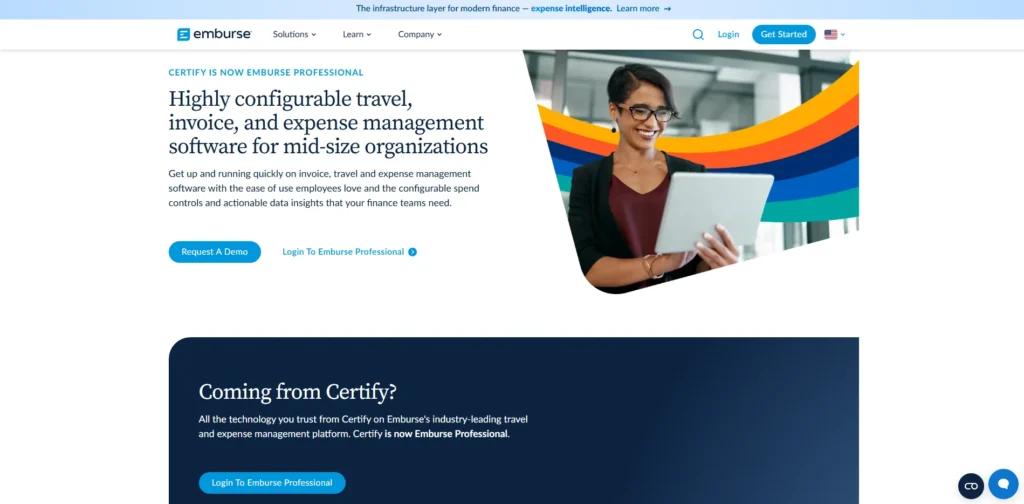Click the Emburse logo in the header
Image resolution: width=1024 pixels, height=504 pixels.
pos(214,35)
